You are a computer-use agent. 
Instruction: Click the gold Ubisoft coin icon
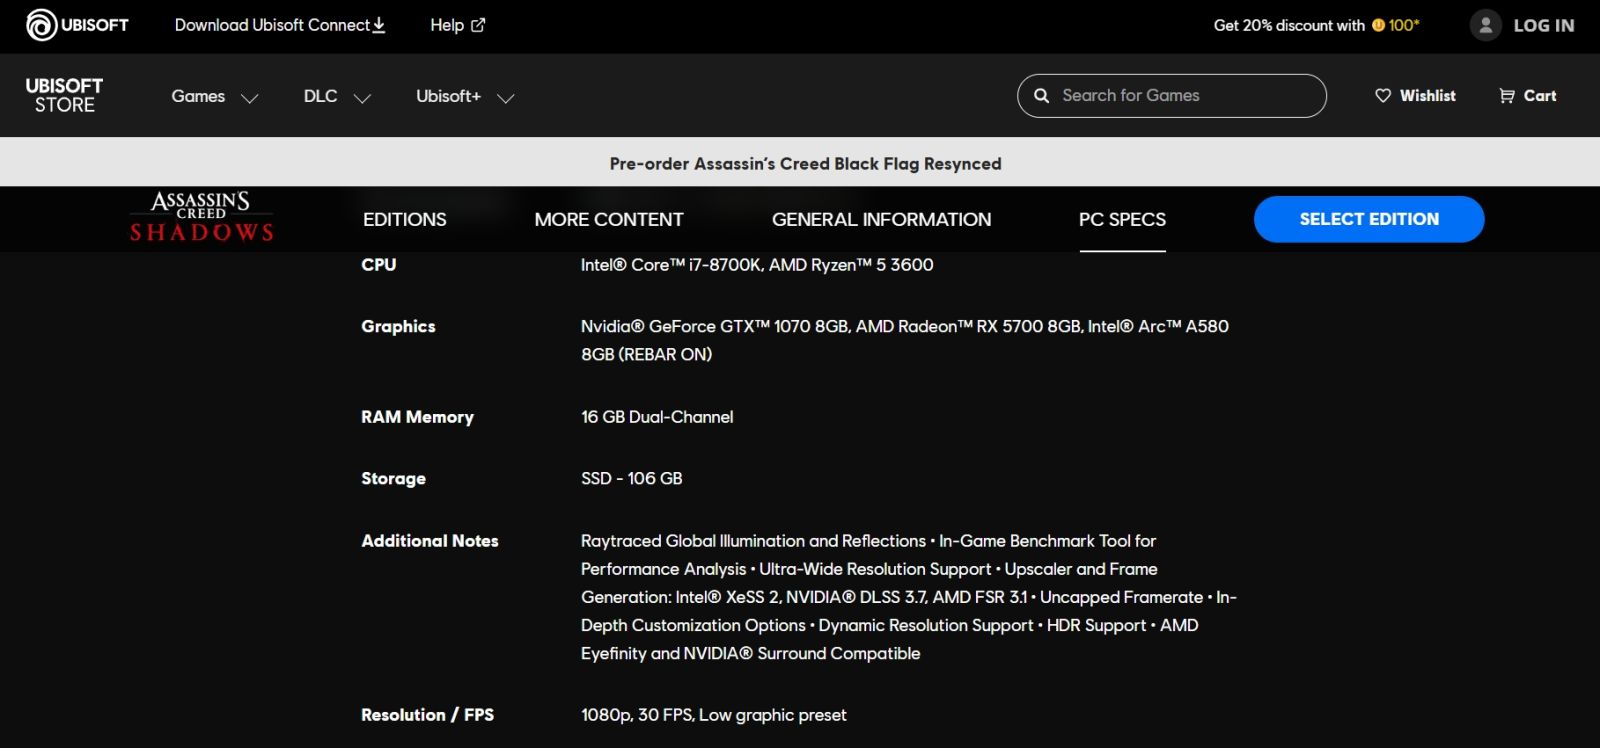coord(1378,25)
